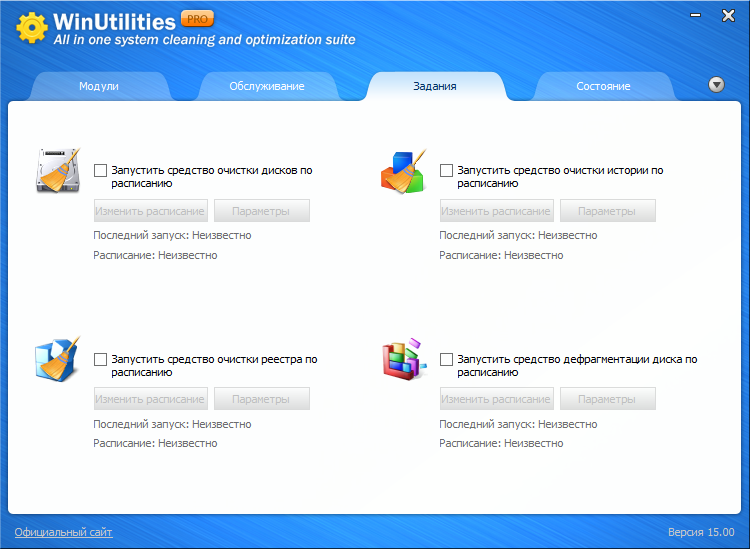Click Последний запуск: Неизвестно under disk cleaner
Viewport: 750px width, 549px height.
click(x=172, y=235)
